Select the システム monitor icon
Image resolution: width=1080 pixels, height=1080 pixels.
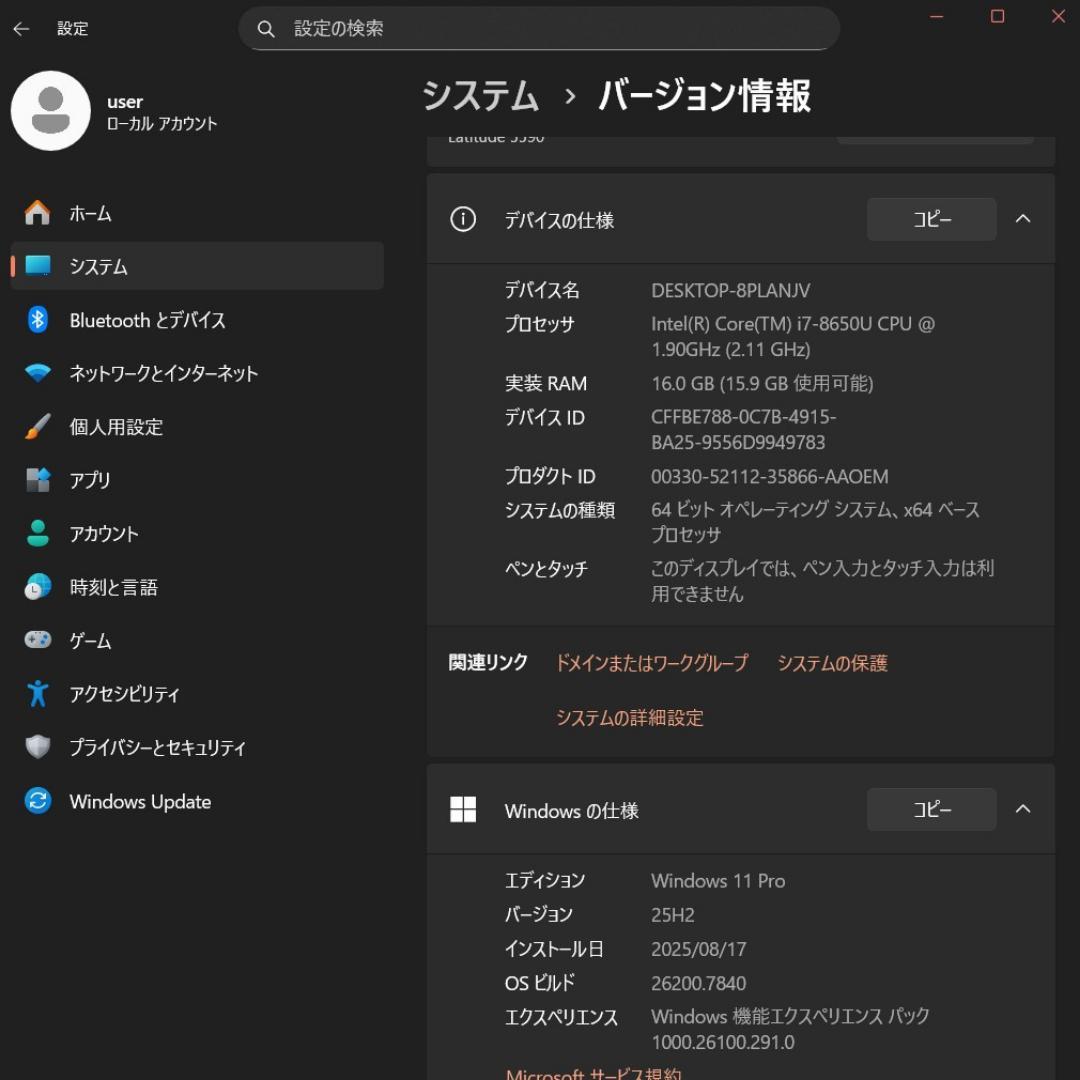[x=37, y=266]
